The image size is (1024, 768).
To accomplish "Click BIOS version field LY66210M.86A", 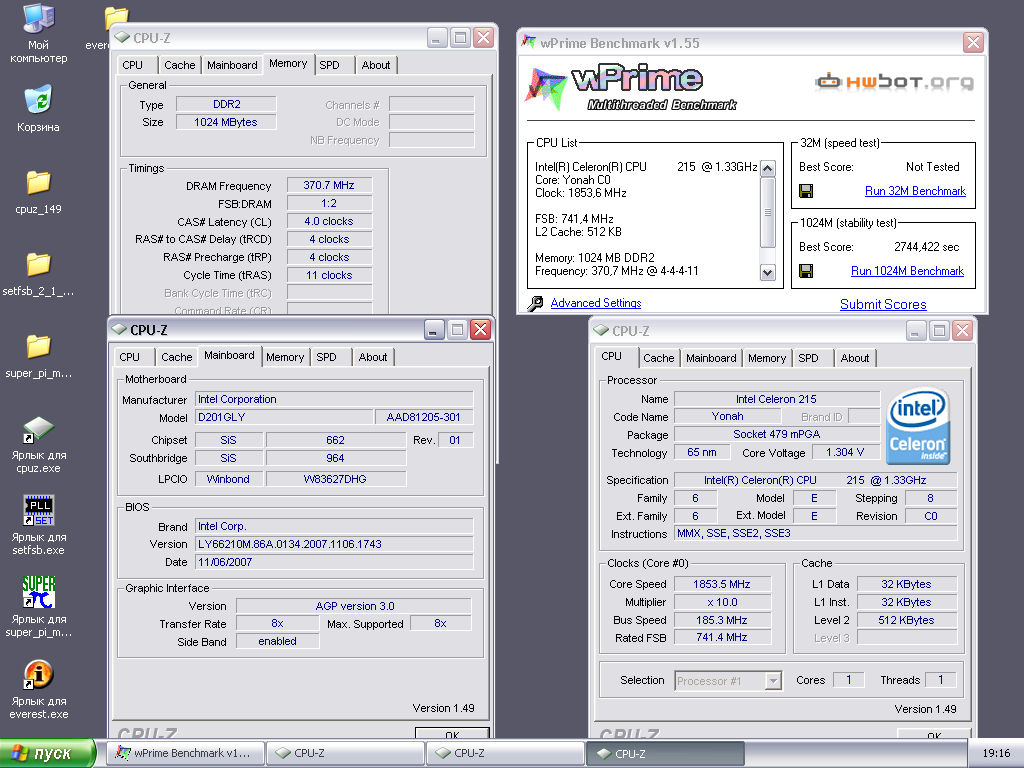I will 334,544.
